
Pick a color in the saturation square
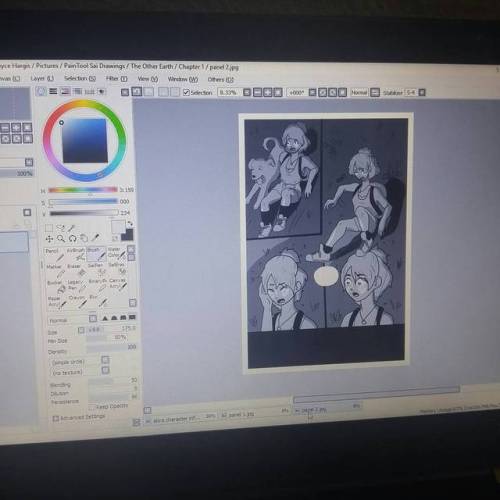click(x=85, y=140)
